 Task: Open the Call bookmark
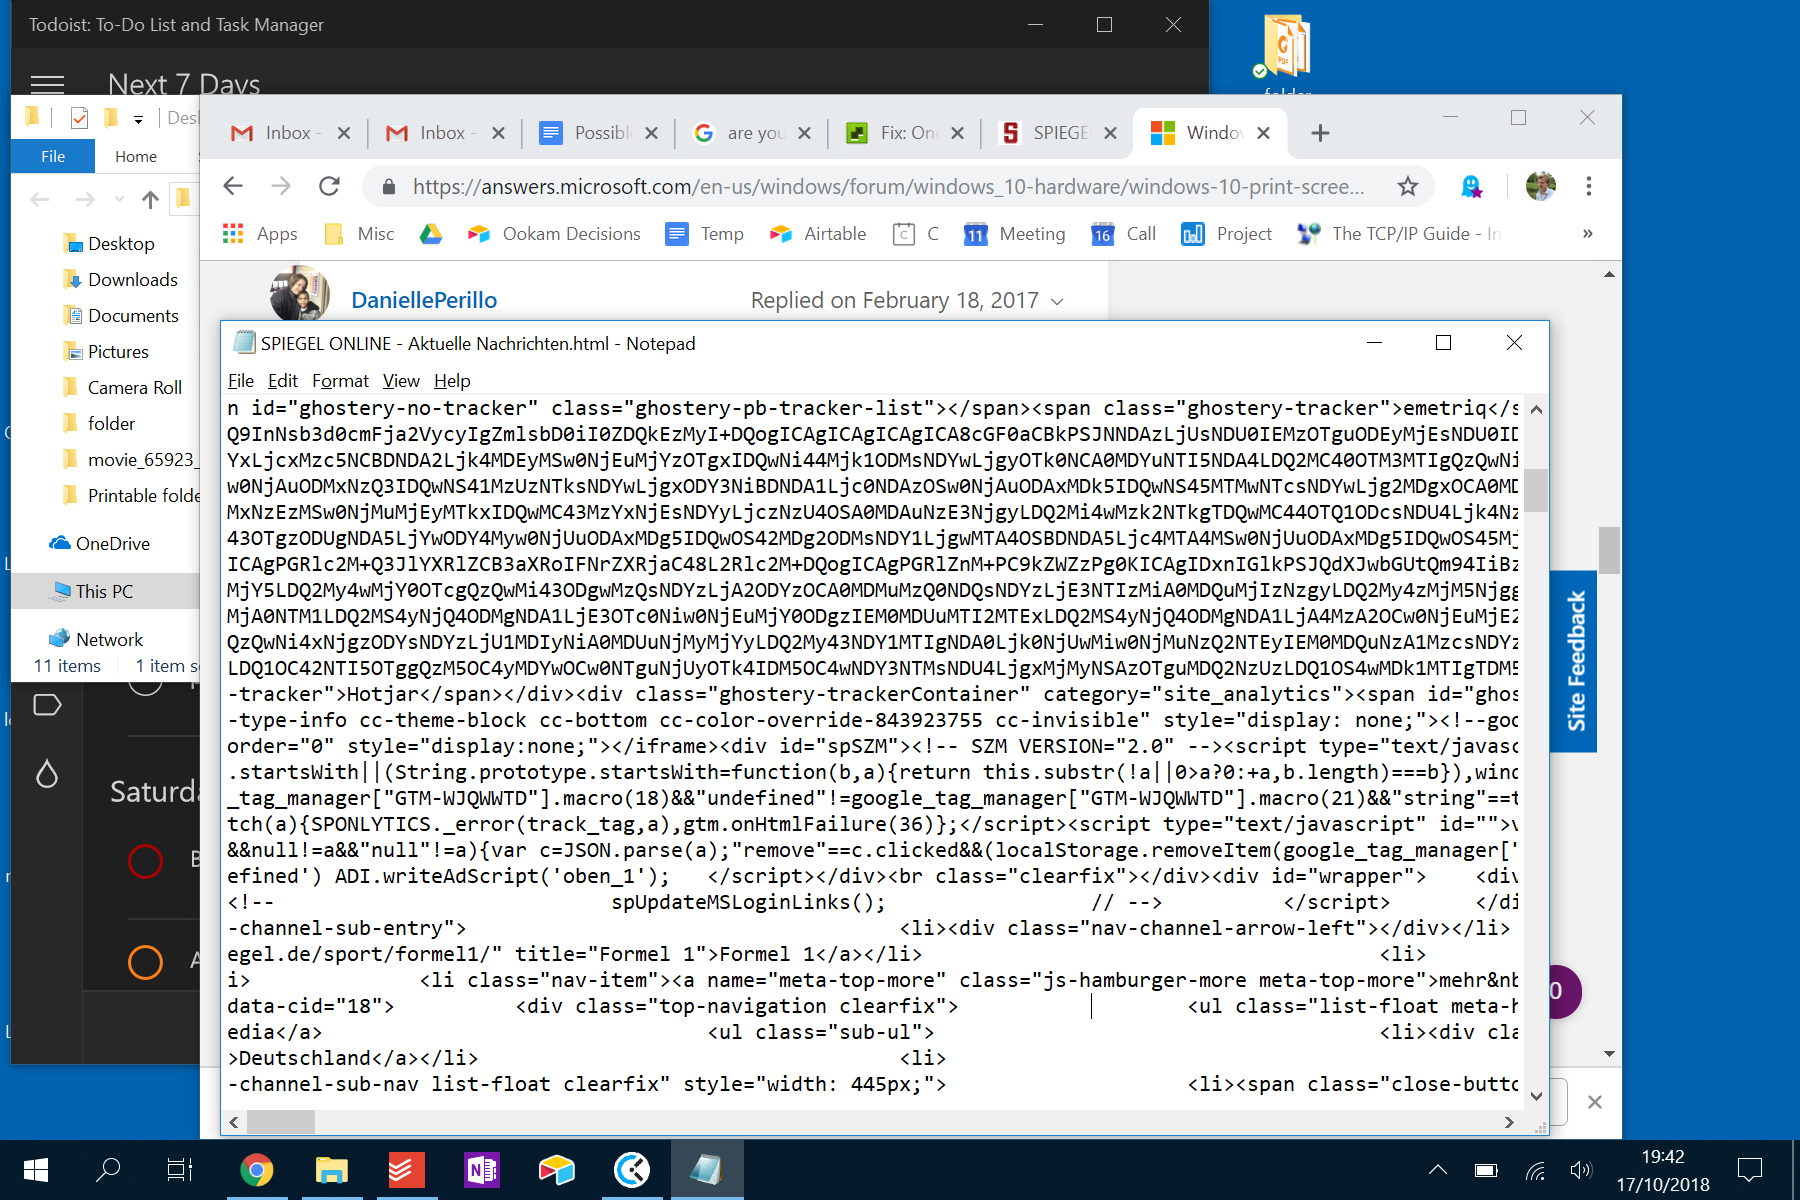(1124, 234)
